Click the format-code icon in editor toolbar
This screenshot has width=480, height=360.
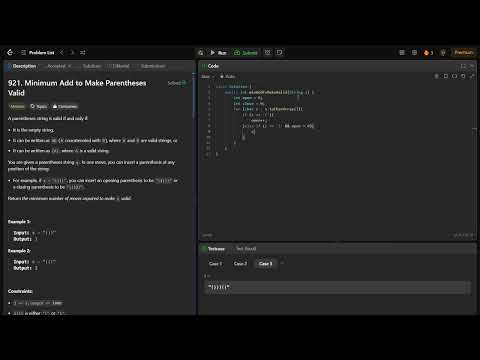pos(436,76)
